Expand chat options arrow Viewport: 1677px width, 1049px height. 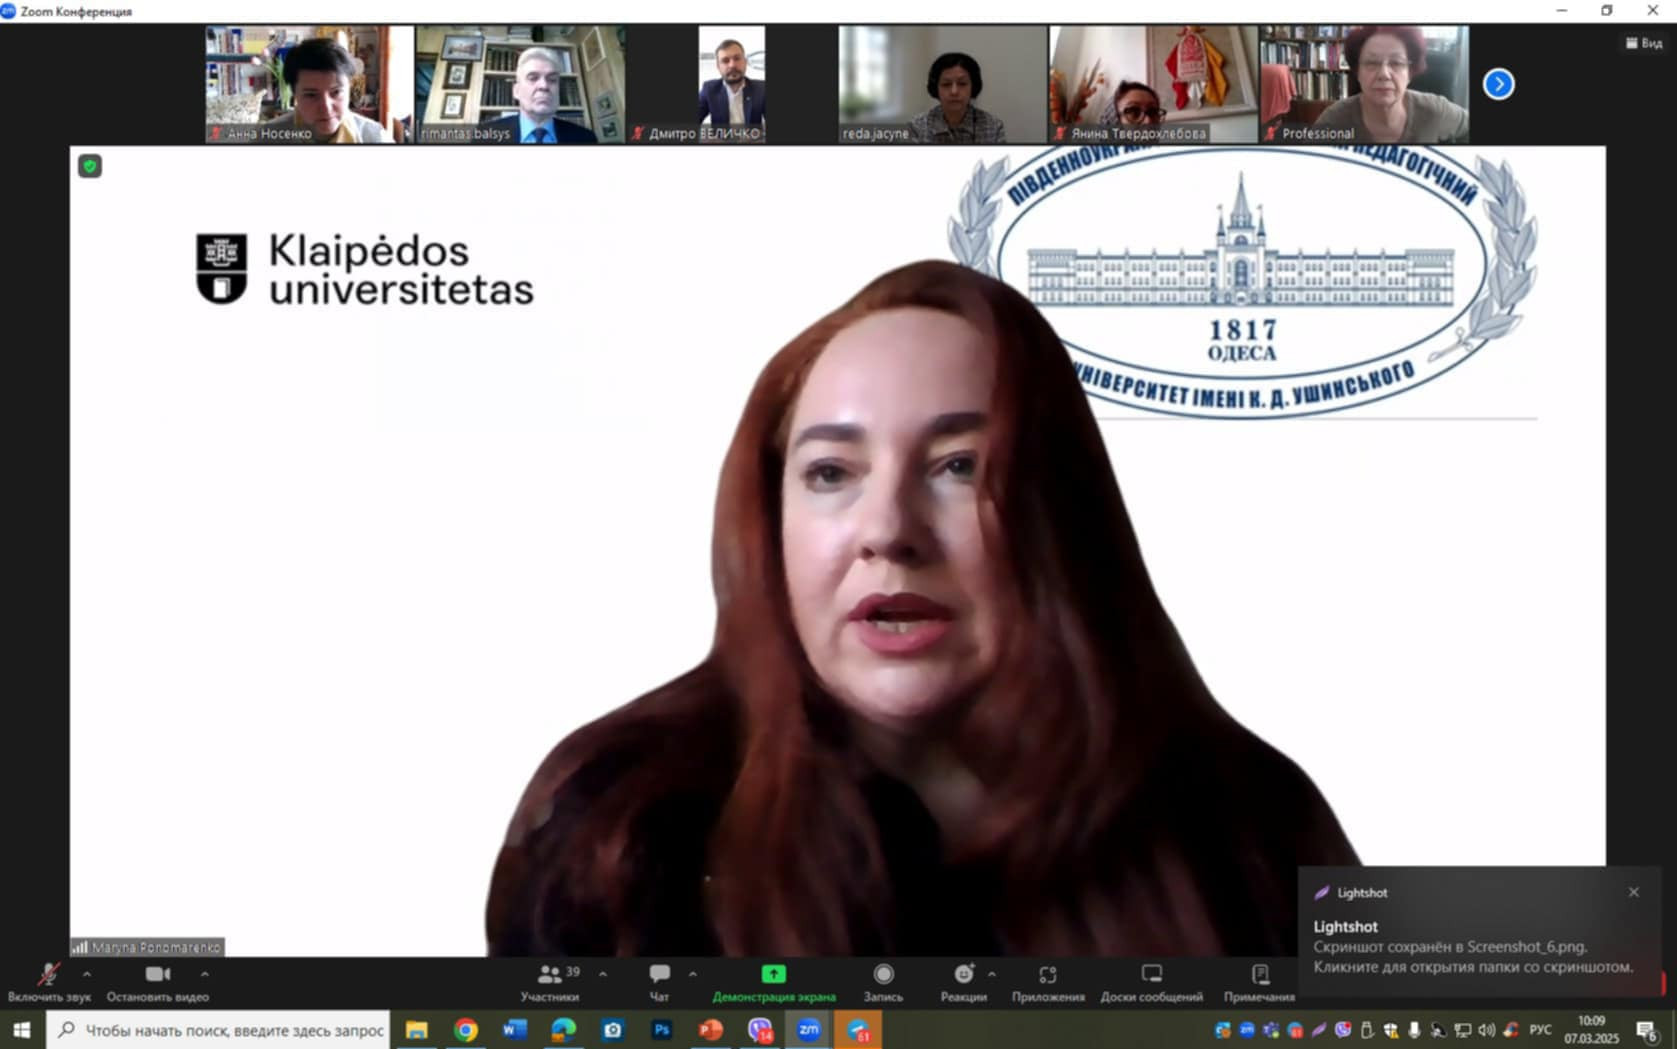tap(693, 974)
